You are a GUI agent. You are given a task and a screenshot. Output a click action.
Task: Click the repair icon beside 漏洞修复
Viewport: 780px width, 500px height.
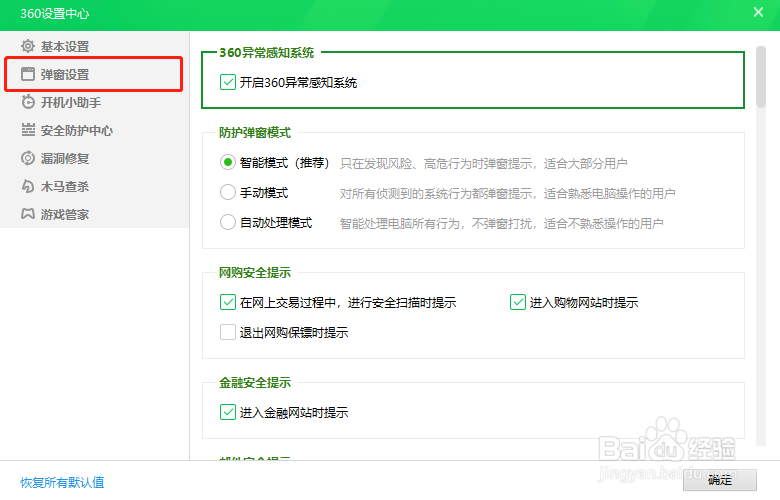click(x=28, y=158)
